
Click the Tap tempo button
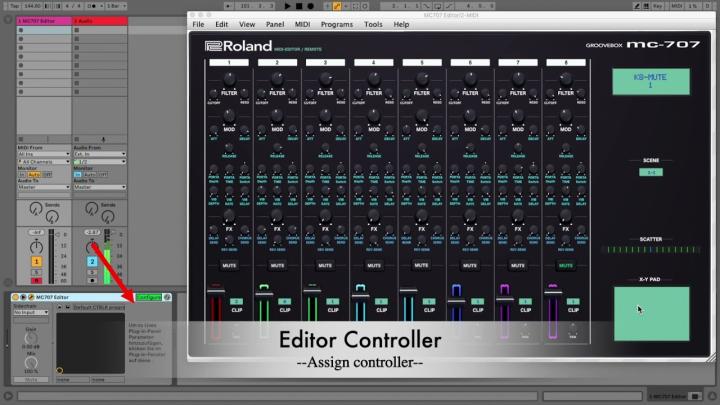15,6
